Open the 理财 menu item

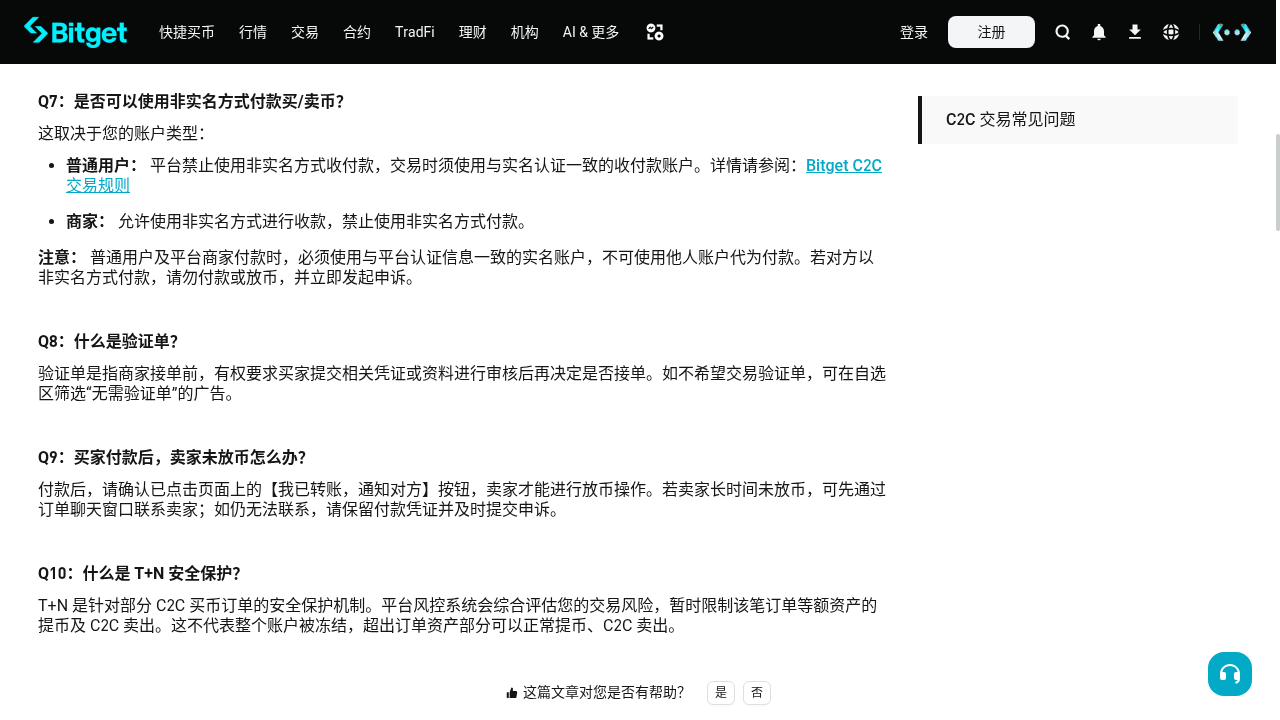coord(473,32)
